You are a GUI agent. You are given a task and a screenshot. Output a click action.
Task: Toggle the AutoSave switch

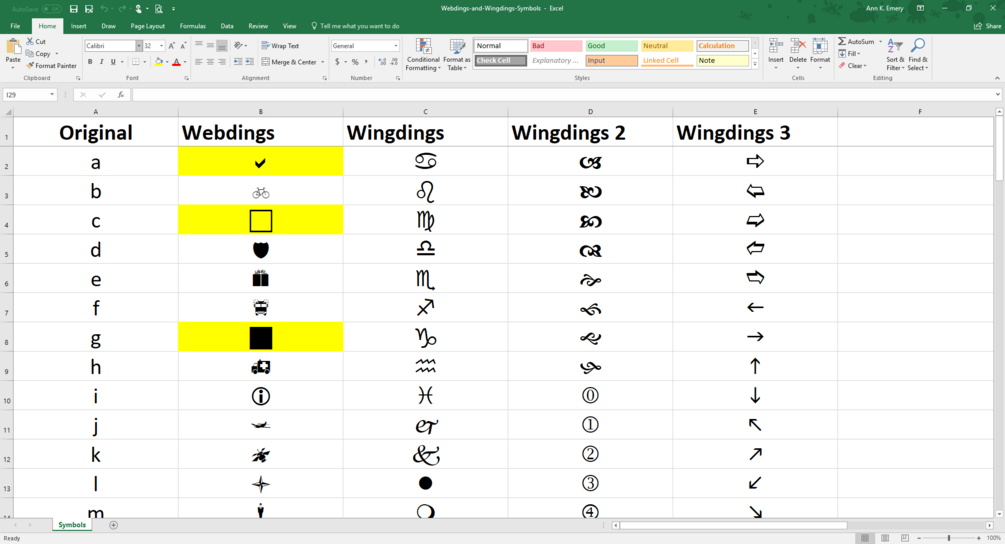51,9
